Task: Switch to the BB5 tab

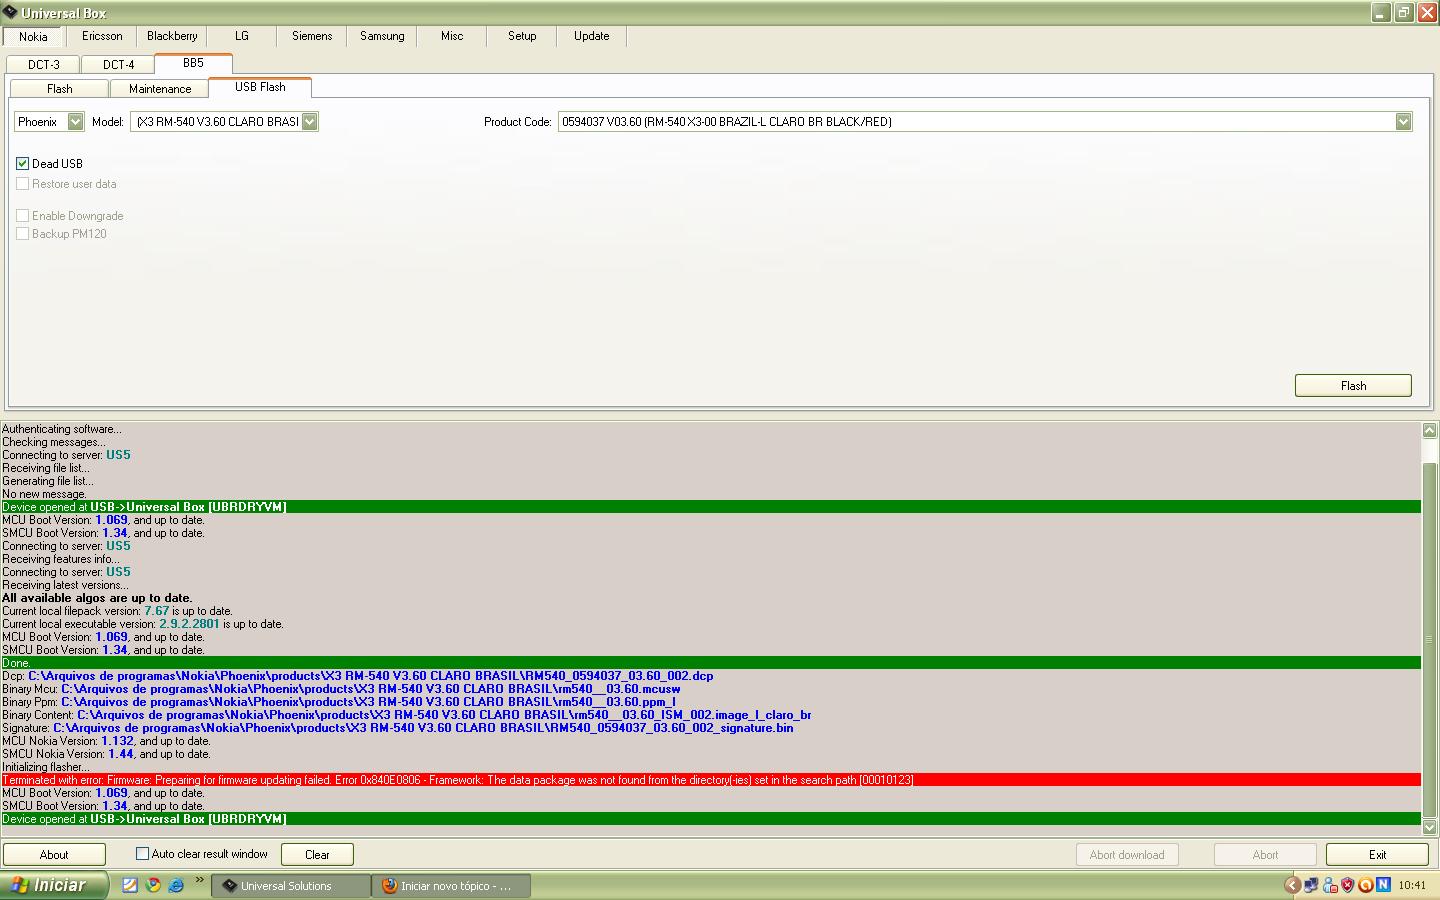Action: point(193,63)
